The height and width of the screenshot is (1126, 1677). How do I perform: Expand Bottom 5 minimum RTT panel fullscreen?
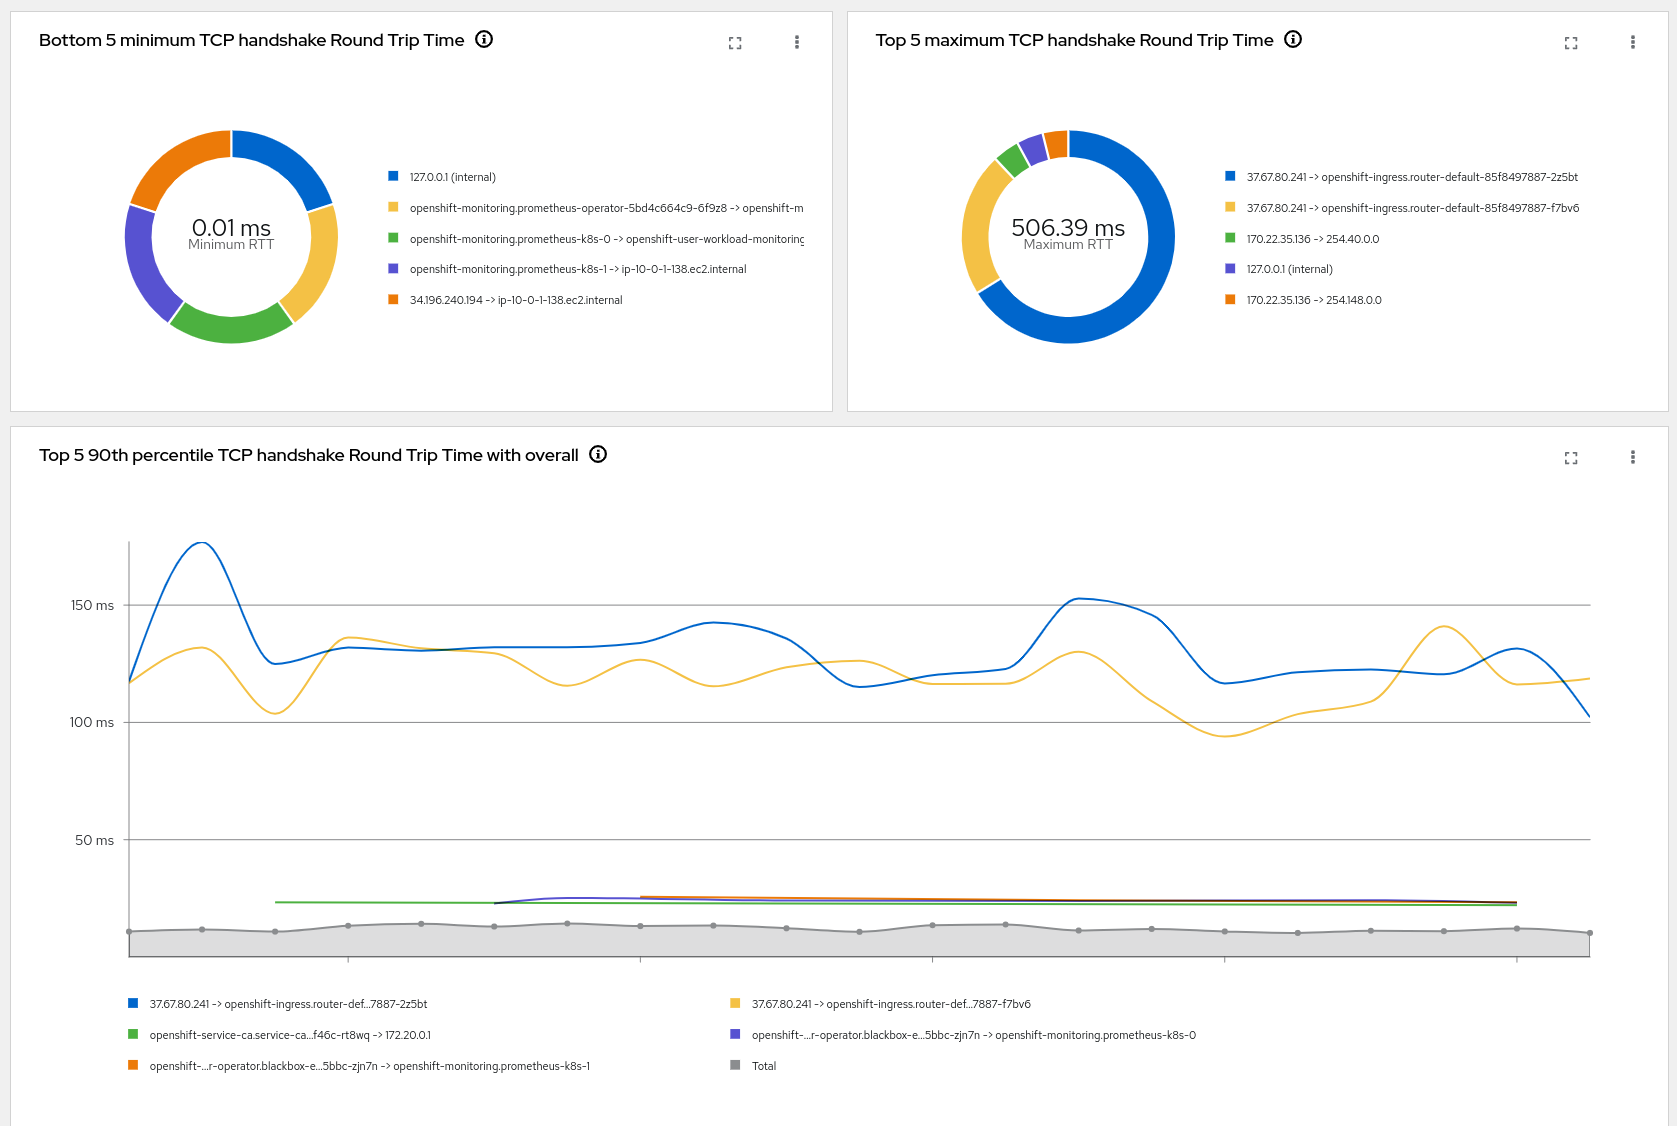(x=735, y=43)
